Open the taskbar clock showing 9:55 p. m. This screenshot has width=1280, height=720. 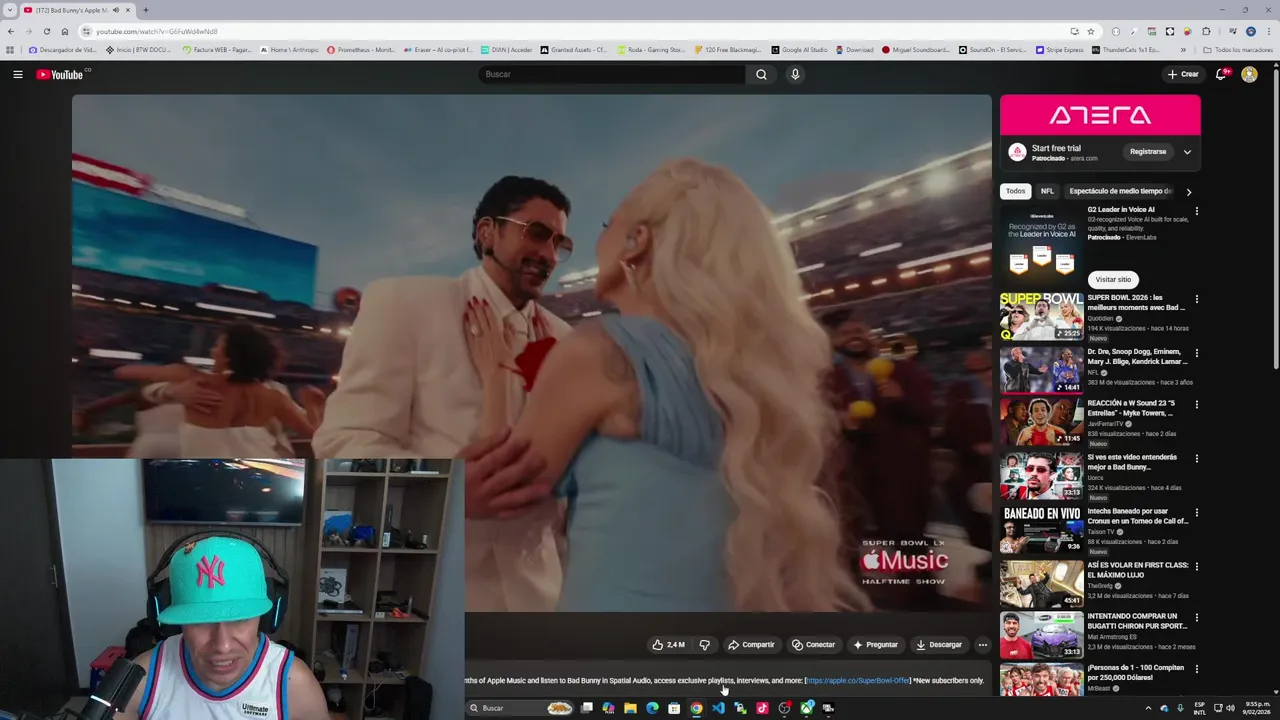(1257, 708)
